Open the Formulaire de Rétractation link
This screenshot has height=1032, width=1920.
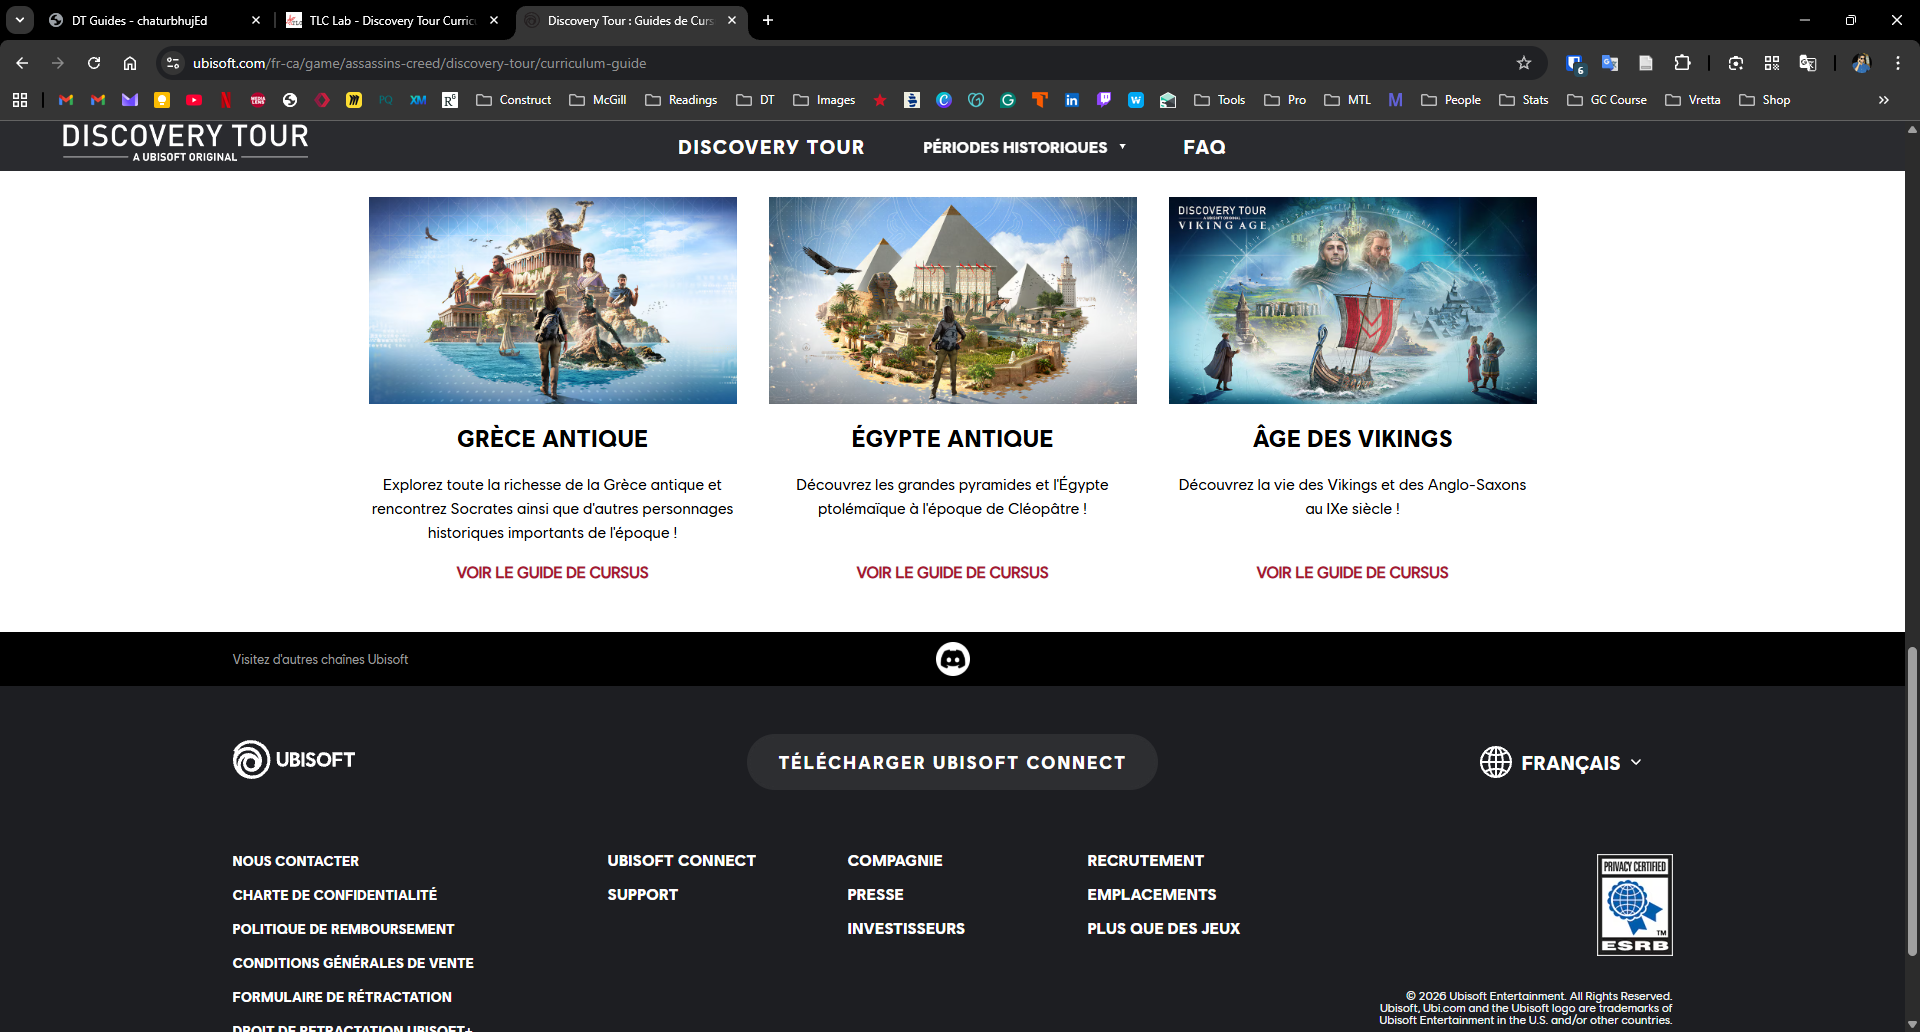point(342,997)
